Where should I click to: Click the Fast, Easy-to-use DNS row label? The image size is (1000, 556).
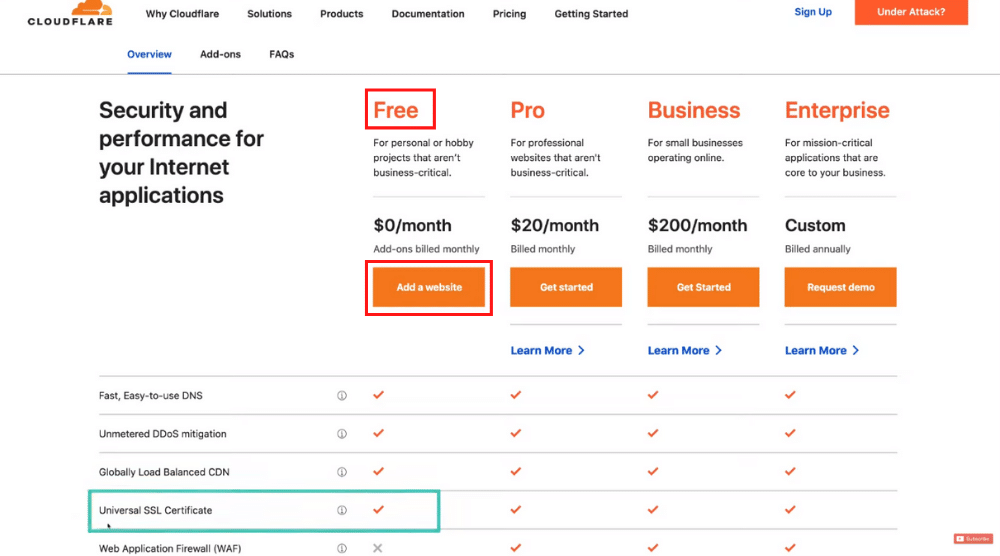[x=151, y=396]
